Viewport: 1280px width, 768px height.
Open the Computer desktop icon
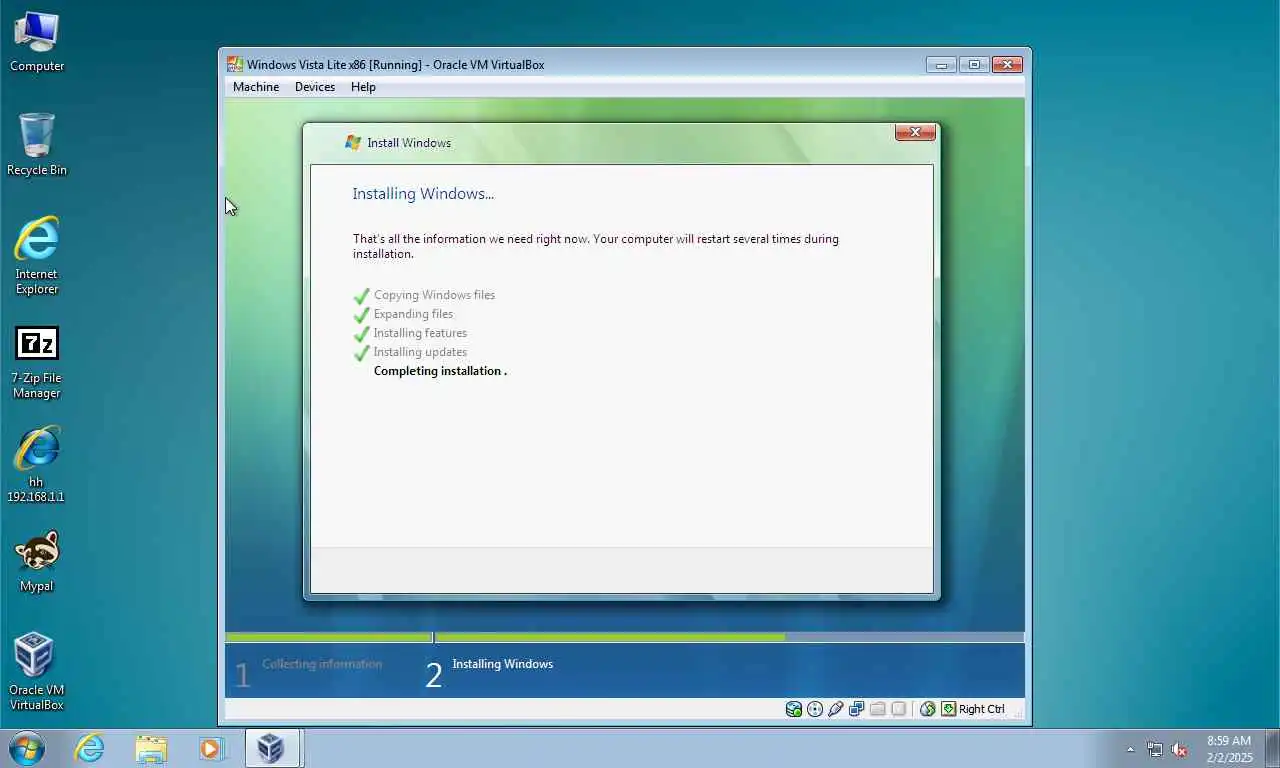click(x=37, y=42)
